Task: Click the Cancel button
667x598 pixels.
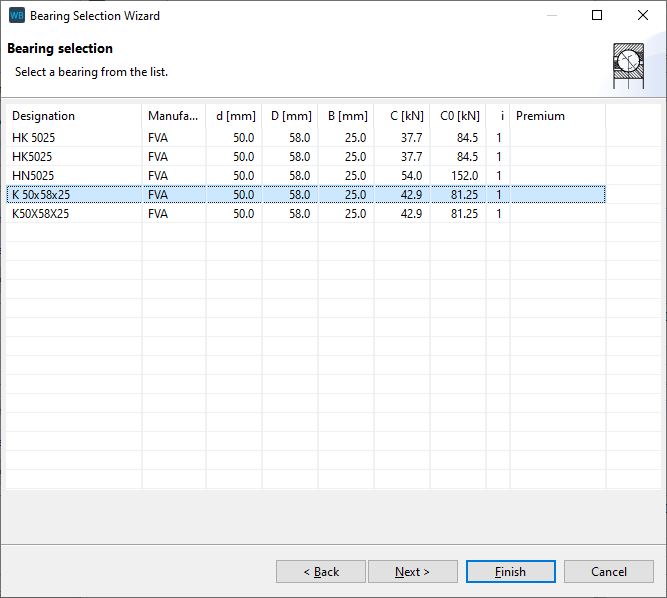Action: [x=608, y=571]
